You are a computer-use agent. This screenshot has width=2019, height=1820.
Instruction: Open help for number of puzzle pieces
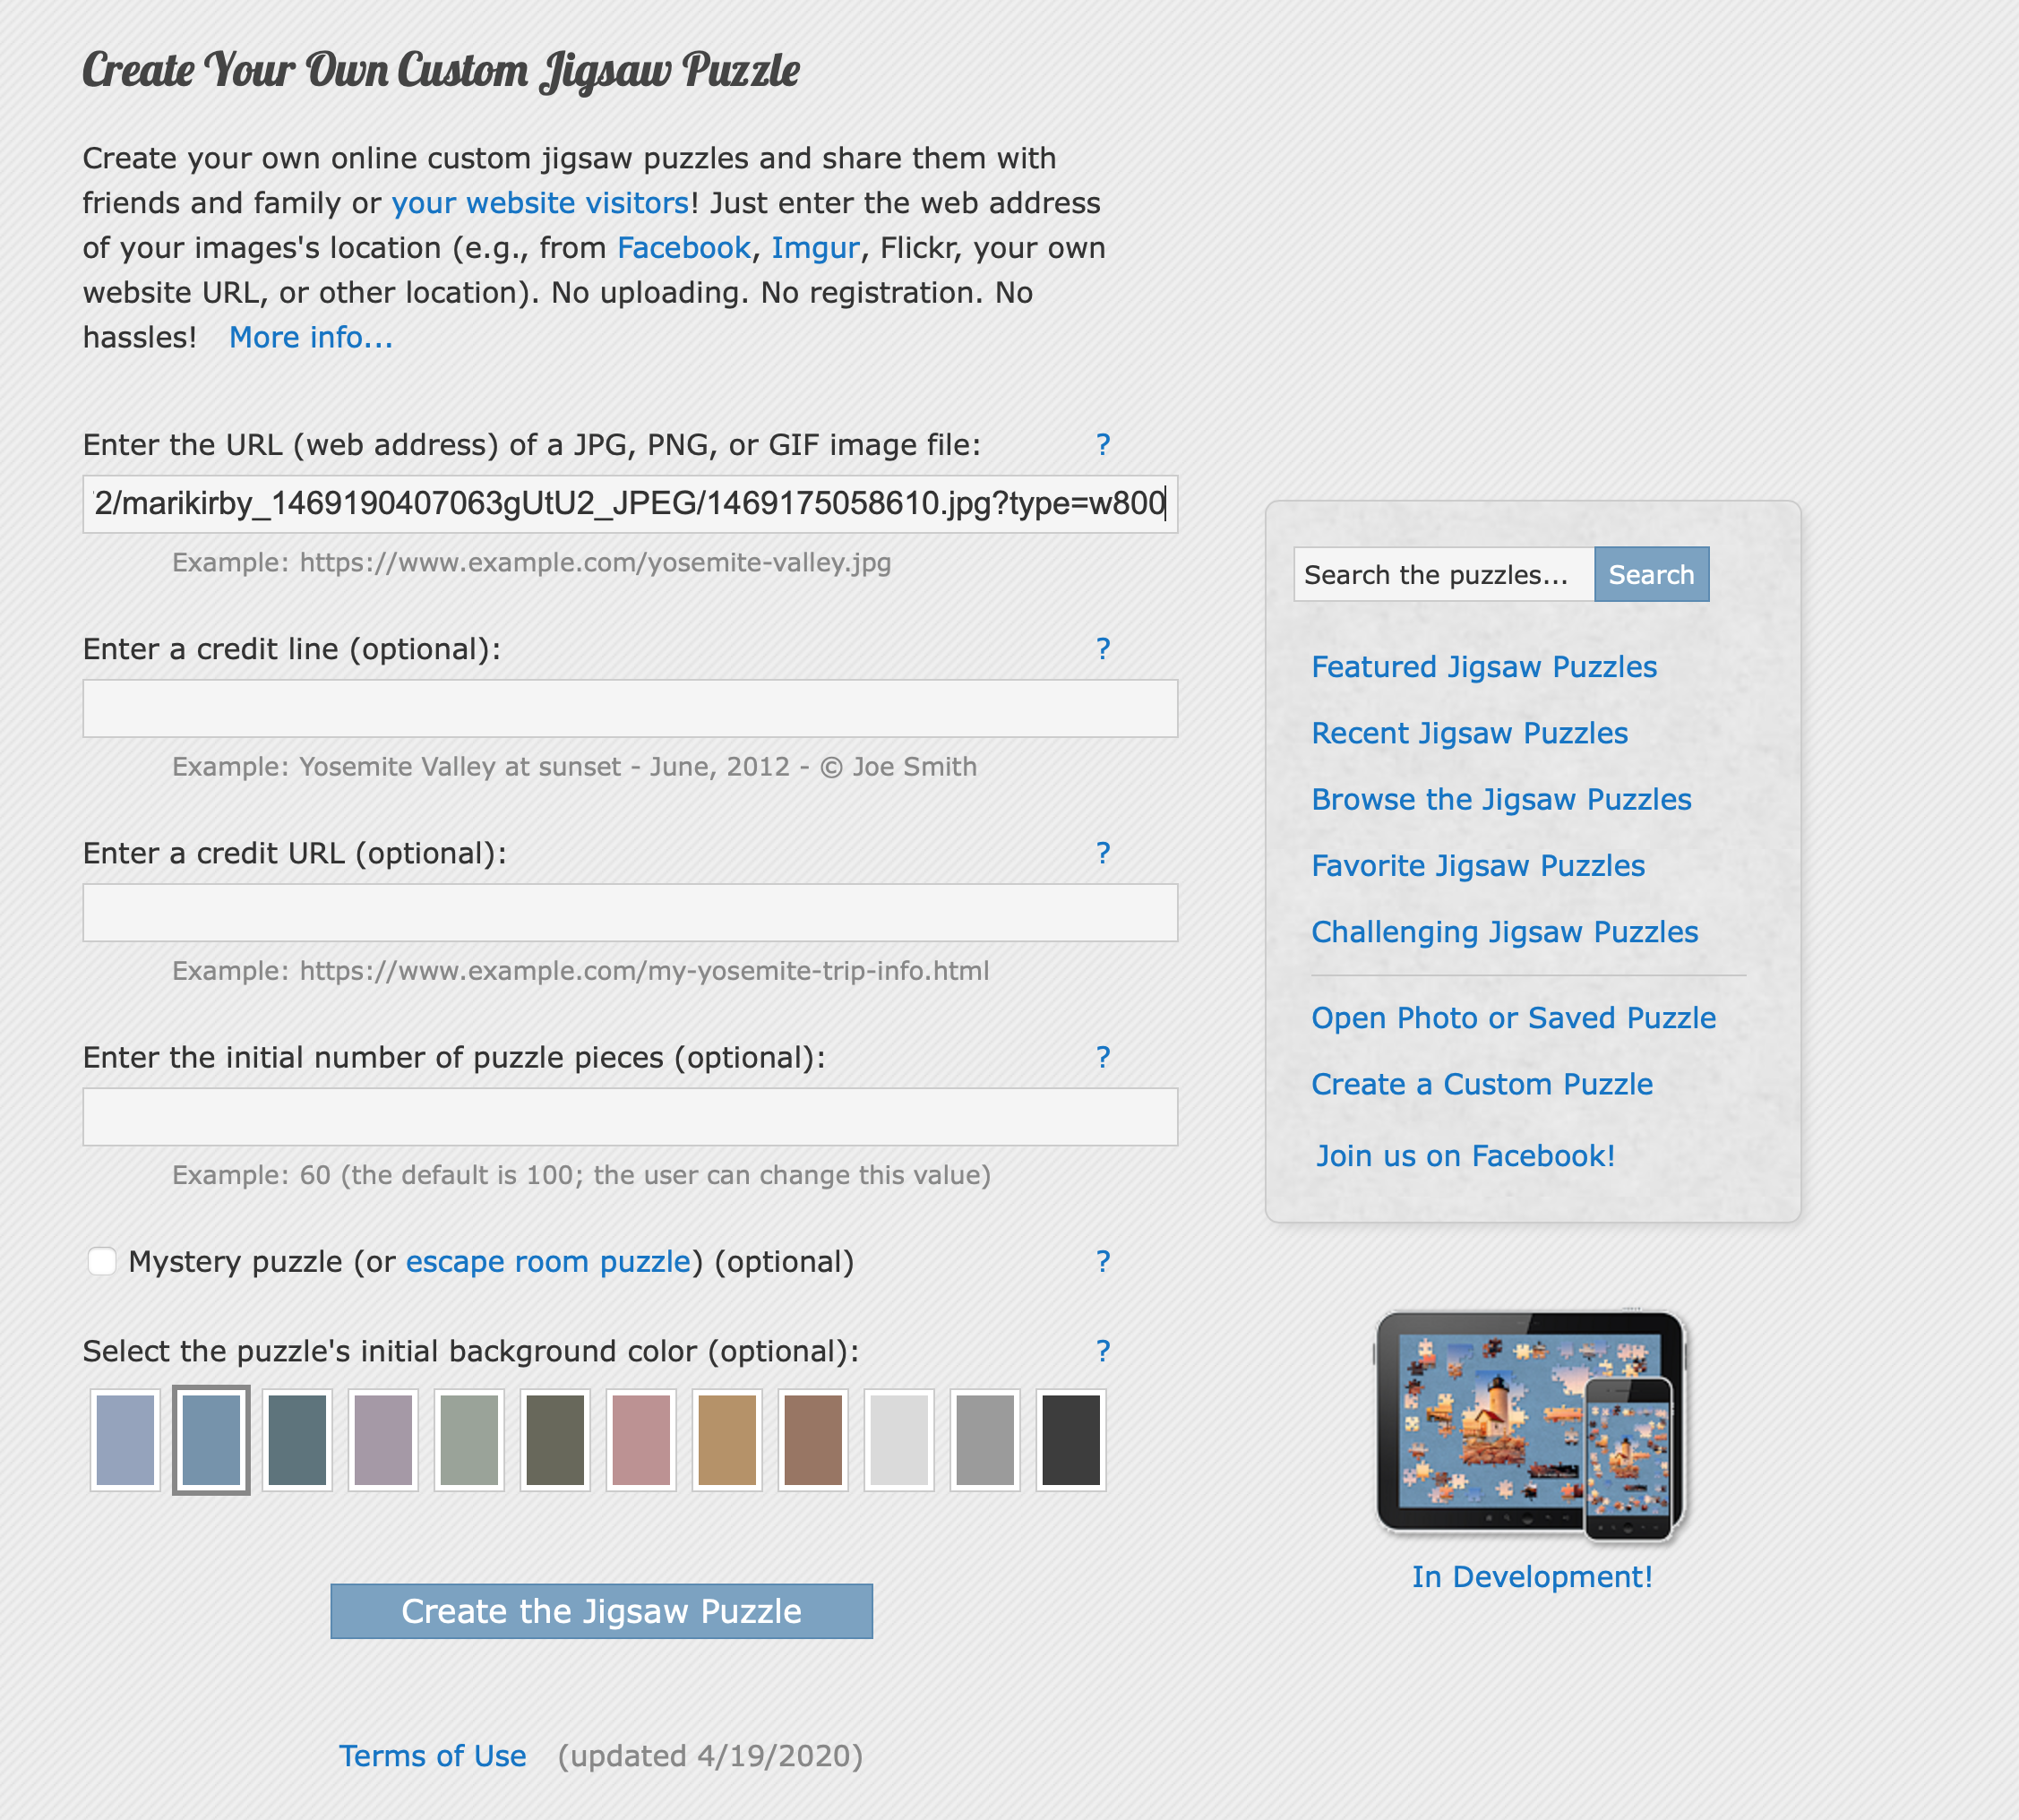tap(1102, 1057)
